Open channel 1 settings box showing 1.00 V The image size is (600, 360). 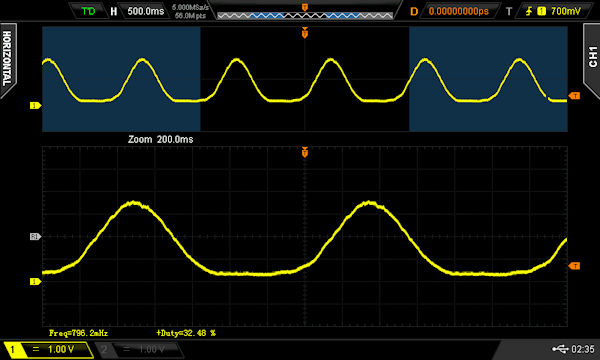[48, 349]
